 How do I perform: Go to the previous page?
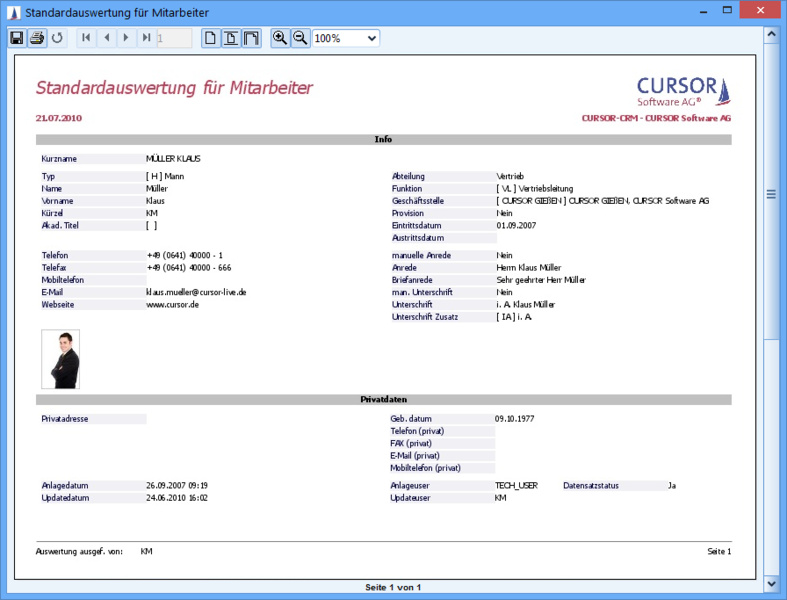pyautogui.click(x=105, y=38)
